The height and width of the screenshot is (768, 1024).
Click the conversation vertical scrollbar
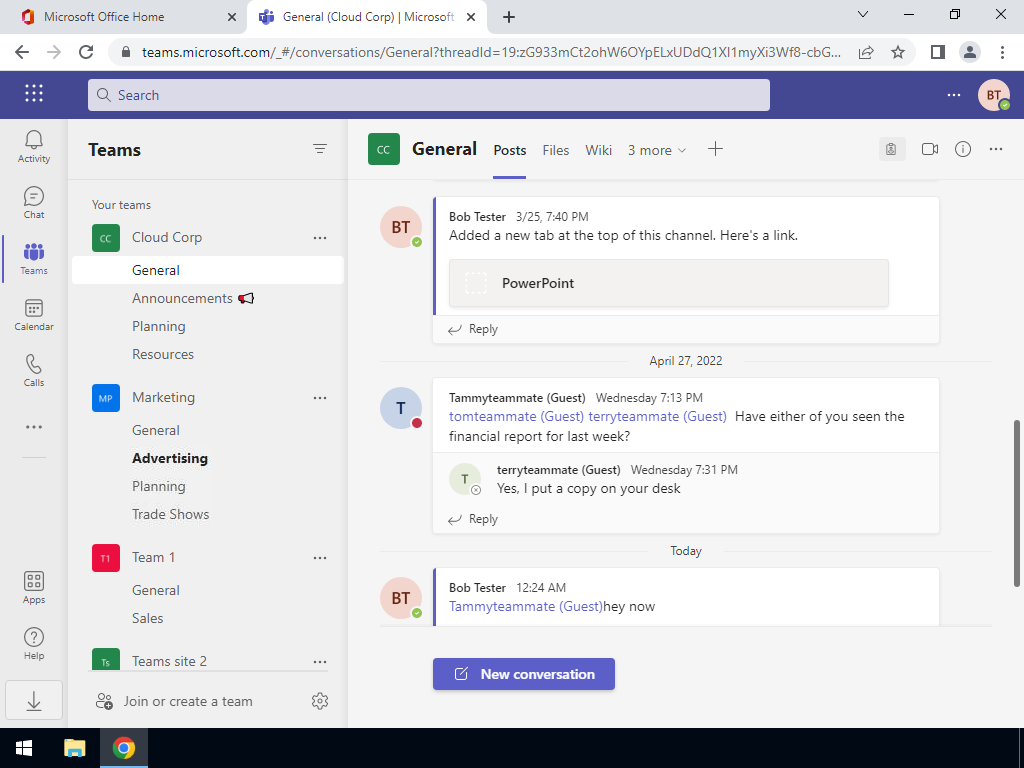pyautogui.click(x=1017, y=503)
